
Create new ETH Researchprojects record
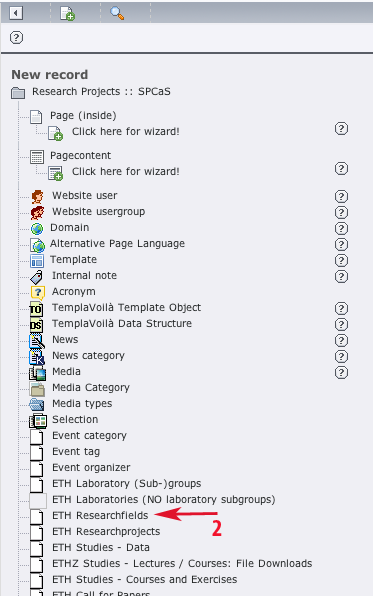[x=106, y=531]
